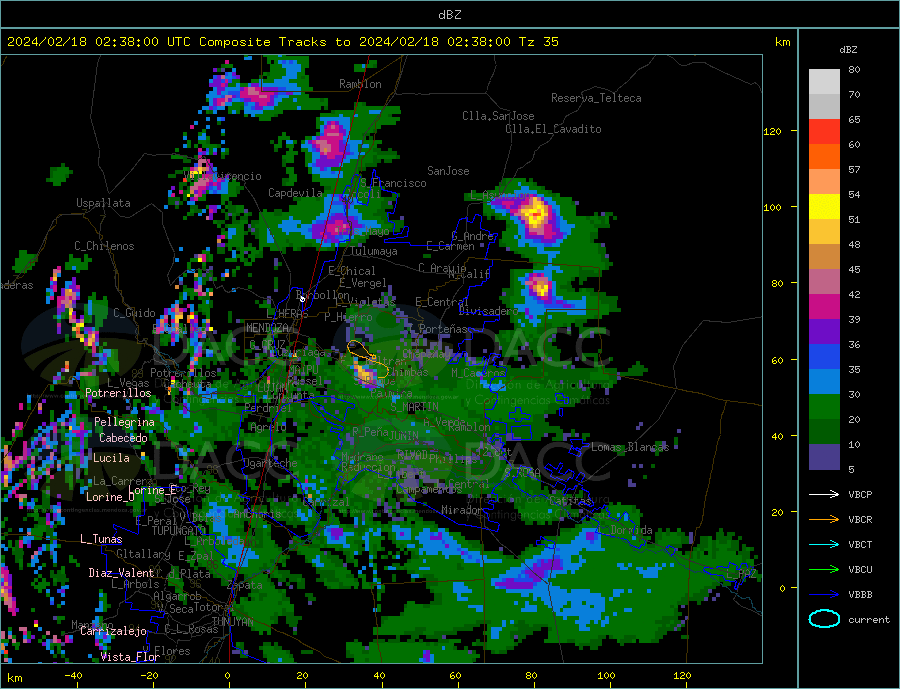900x689 pixels.
Task: Click the 'Borbollon' map label
Action: [323, 295]
